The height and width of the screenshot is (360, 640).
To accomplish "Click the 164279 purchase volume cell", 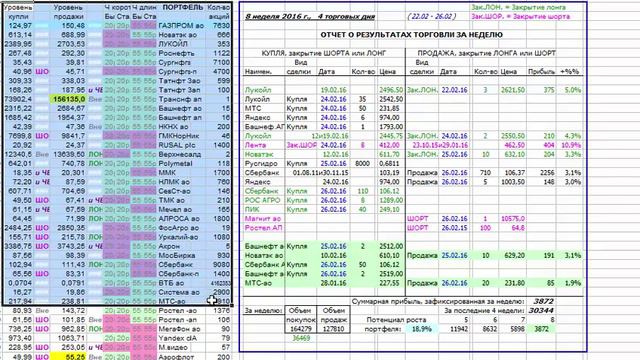I will [301, 329].
